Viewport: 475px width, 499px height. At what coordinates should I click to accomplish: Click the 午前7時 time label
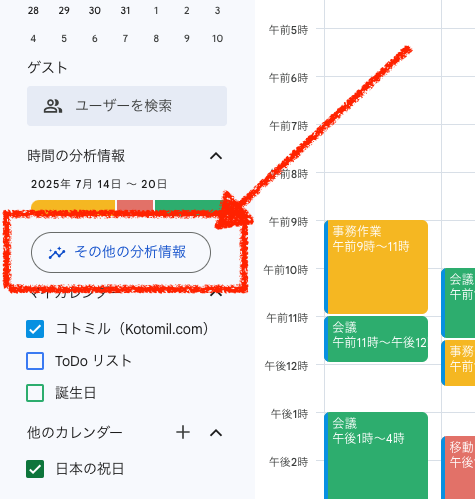tap(288, 126)
